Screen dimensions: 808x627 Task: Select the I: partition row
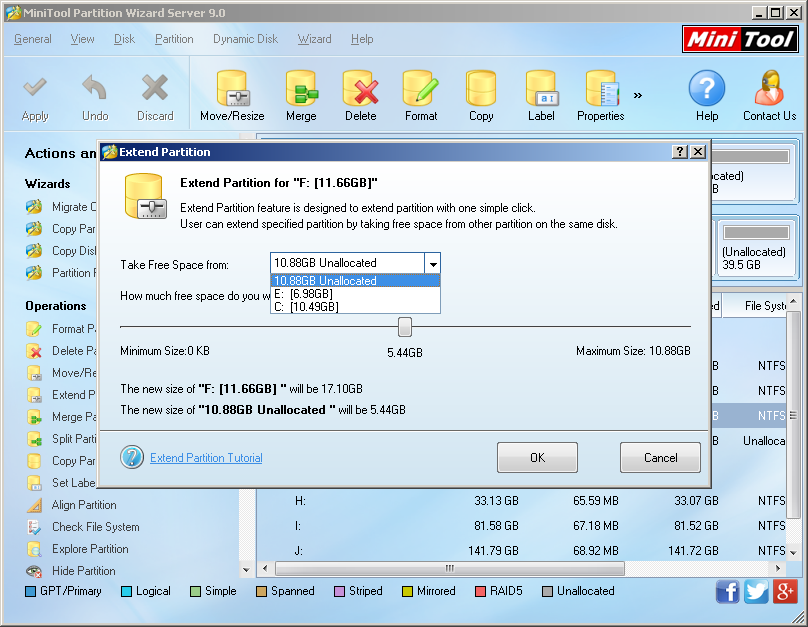tap(521, 526)
